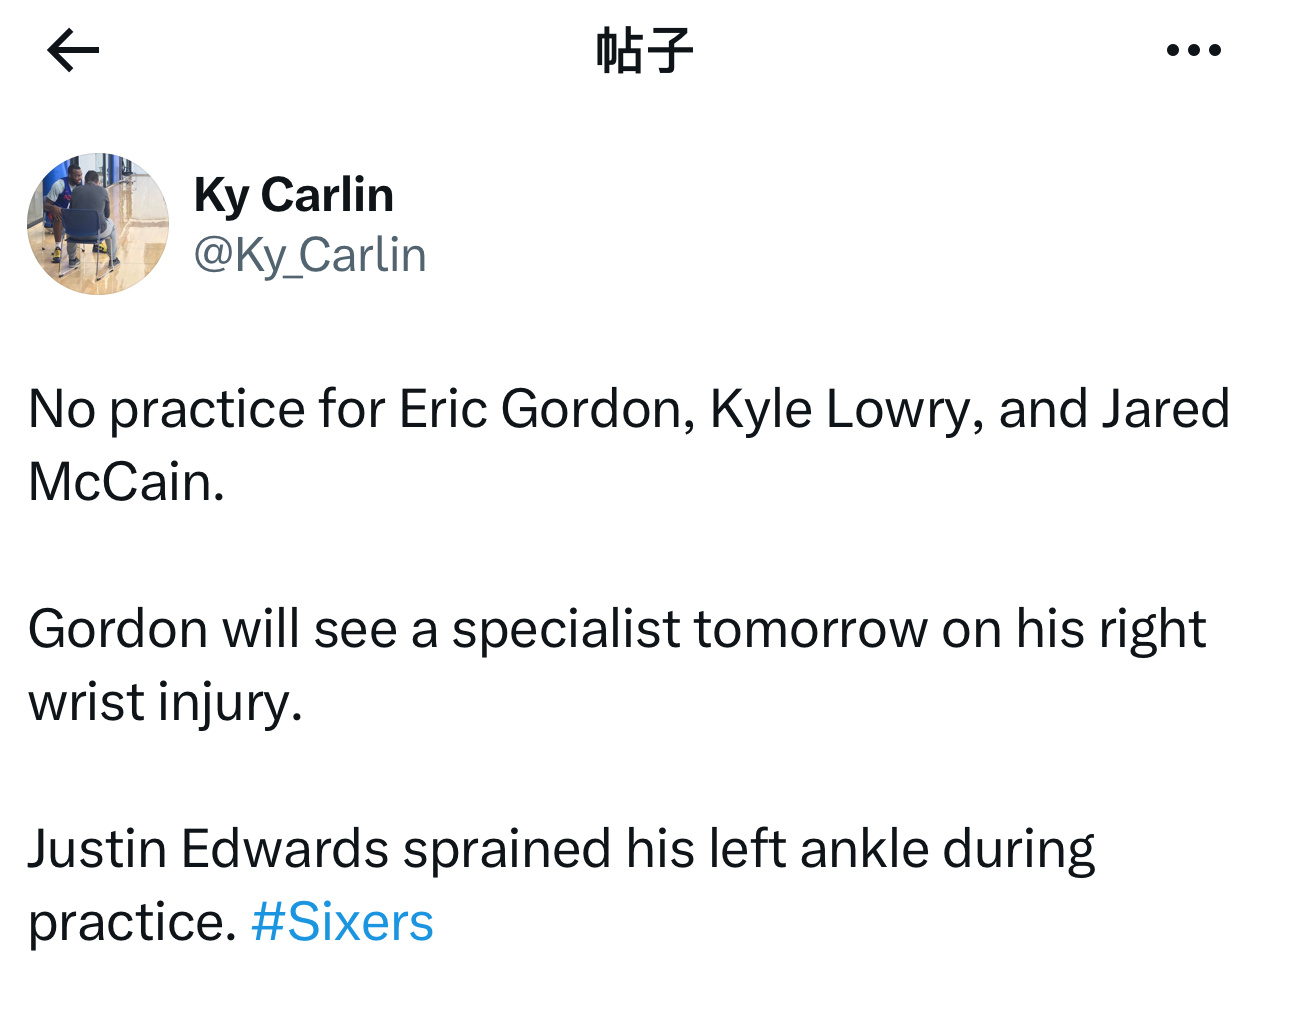Click 'Justin Edwards' in the post
Image resolution: width=1290 pixels, height=1022 pixels.
click(x=208, y=849)
